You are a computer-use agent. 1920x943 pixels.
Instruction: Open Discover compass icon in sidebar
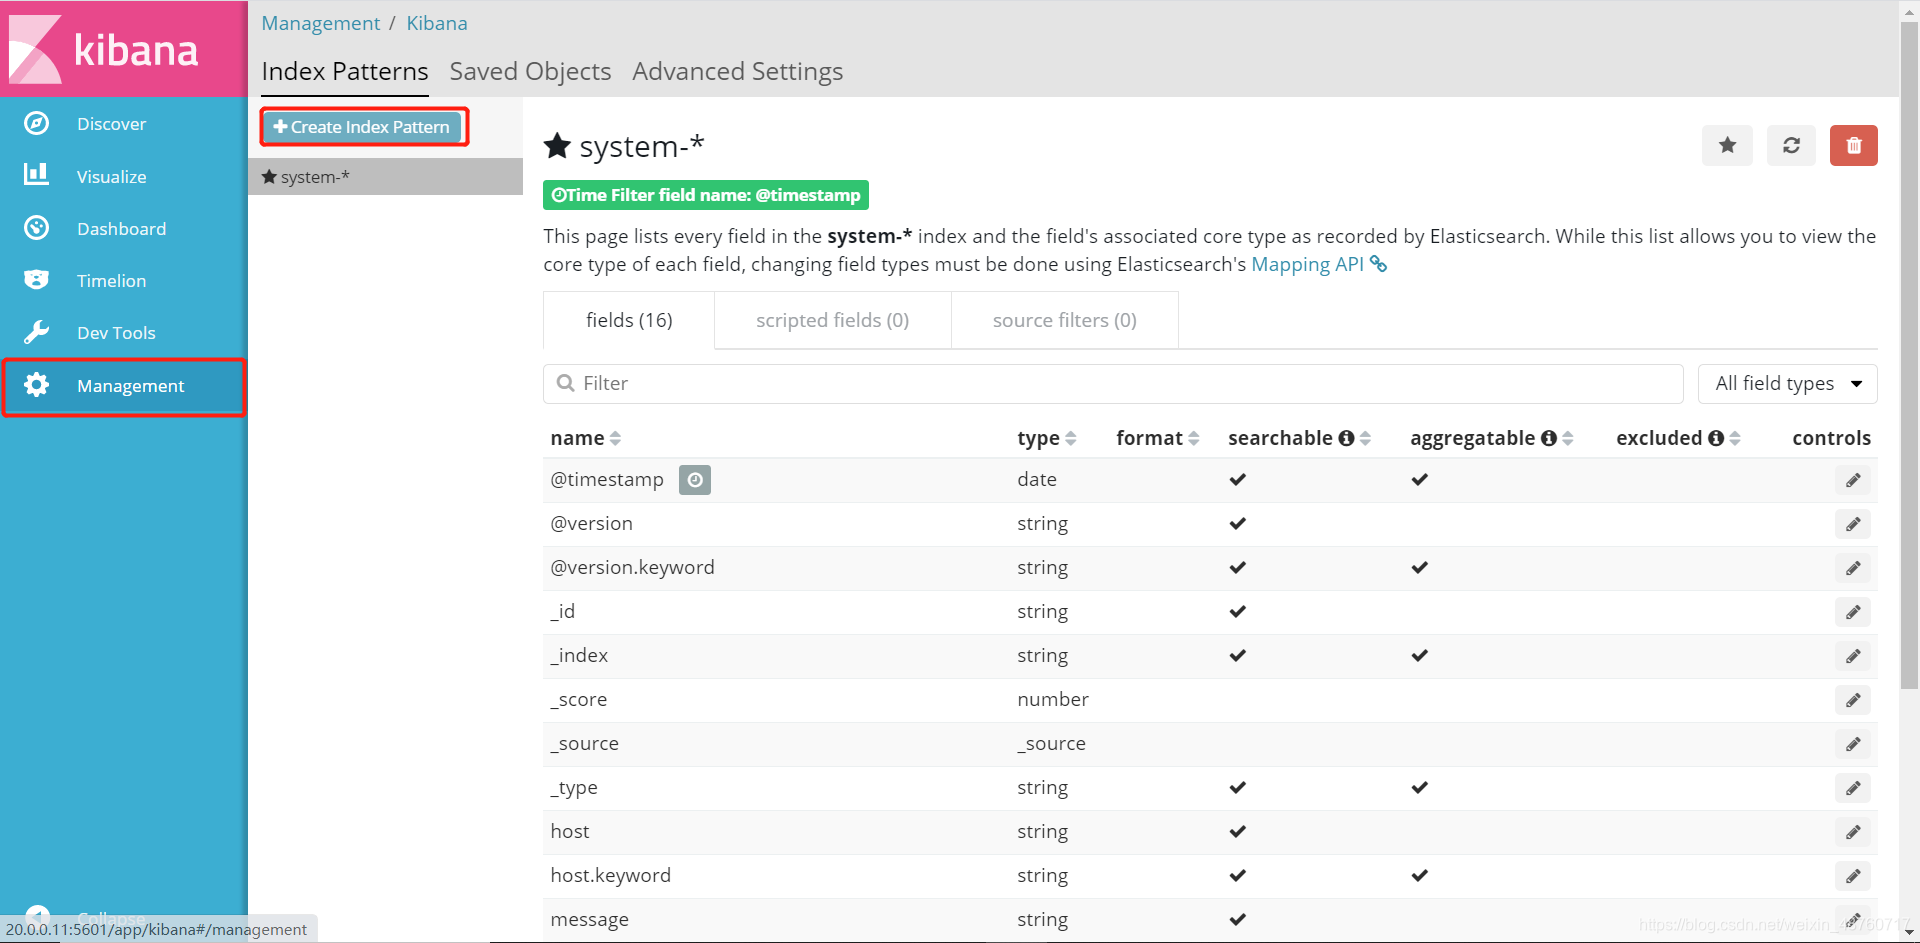pyautogui.click(x=37, y=123)
